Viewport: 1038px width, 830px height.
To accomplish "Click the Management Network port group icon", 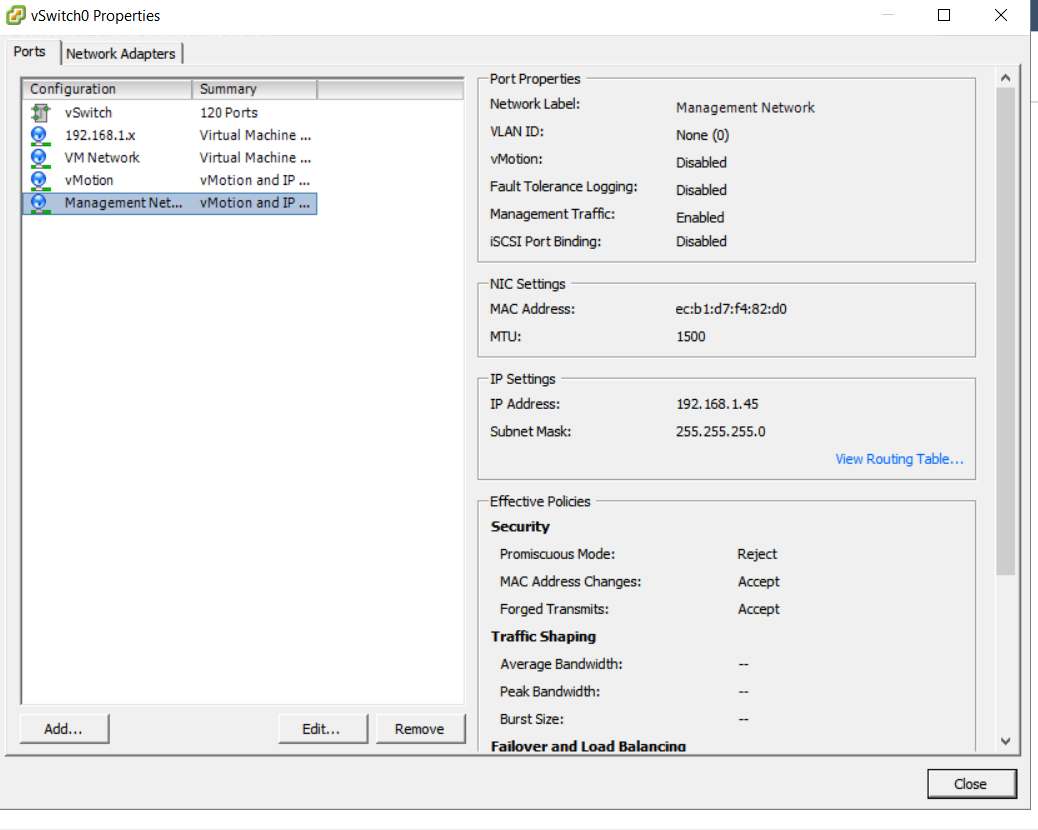I will (x=39, y=203).
